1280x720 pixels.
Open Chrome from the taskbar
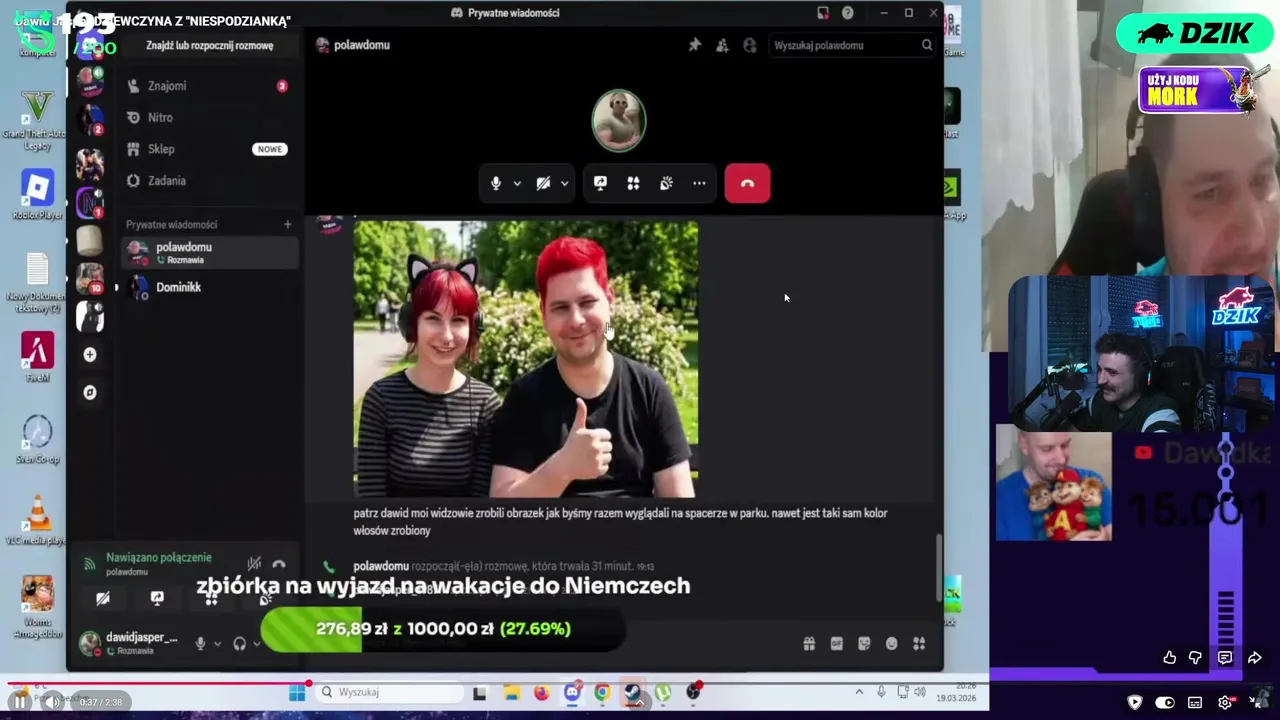click(602, 692)
